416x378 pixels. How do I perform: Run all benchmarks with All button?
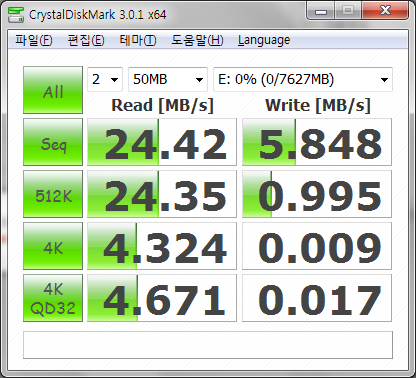53,90
